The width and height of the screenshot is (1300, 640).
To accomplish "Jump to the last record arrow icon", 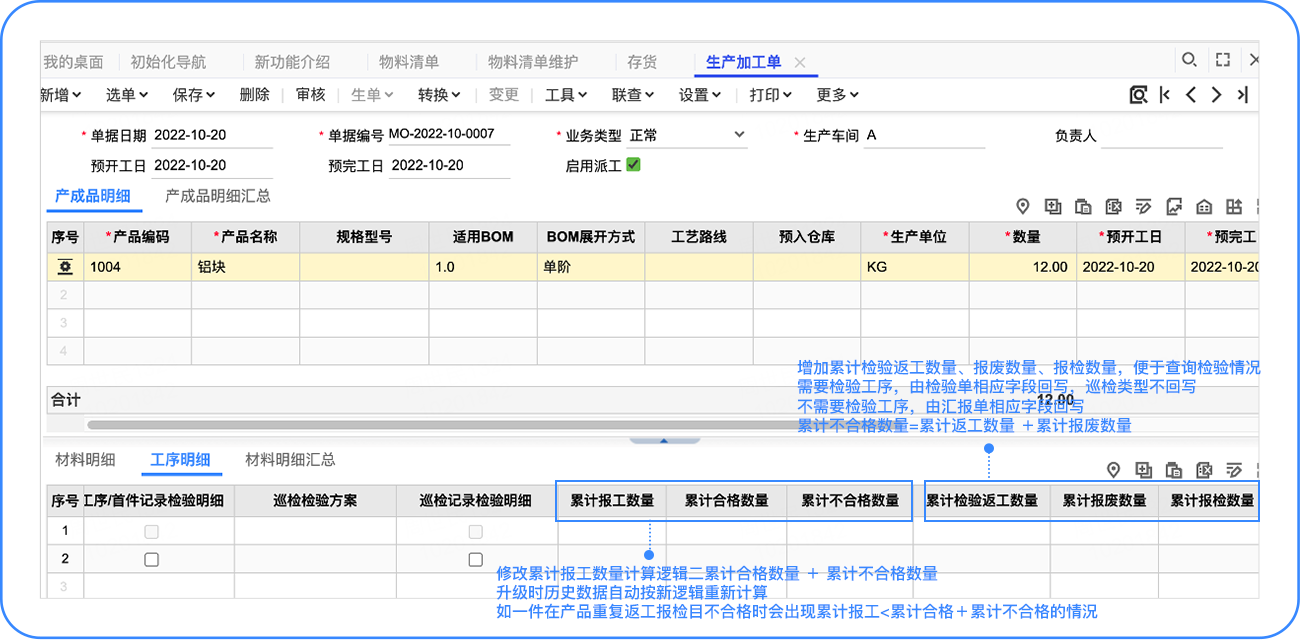I will pos(1242,95).
